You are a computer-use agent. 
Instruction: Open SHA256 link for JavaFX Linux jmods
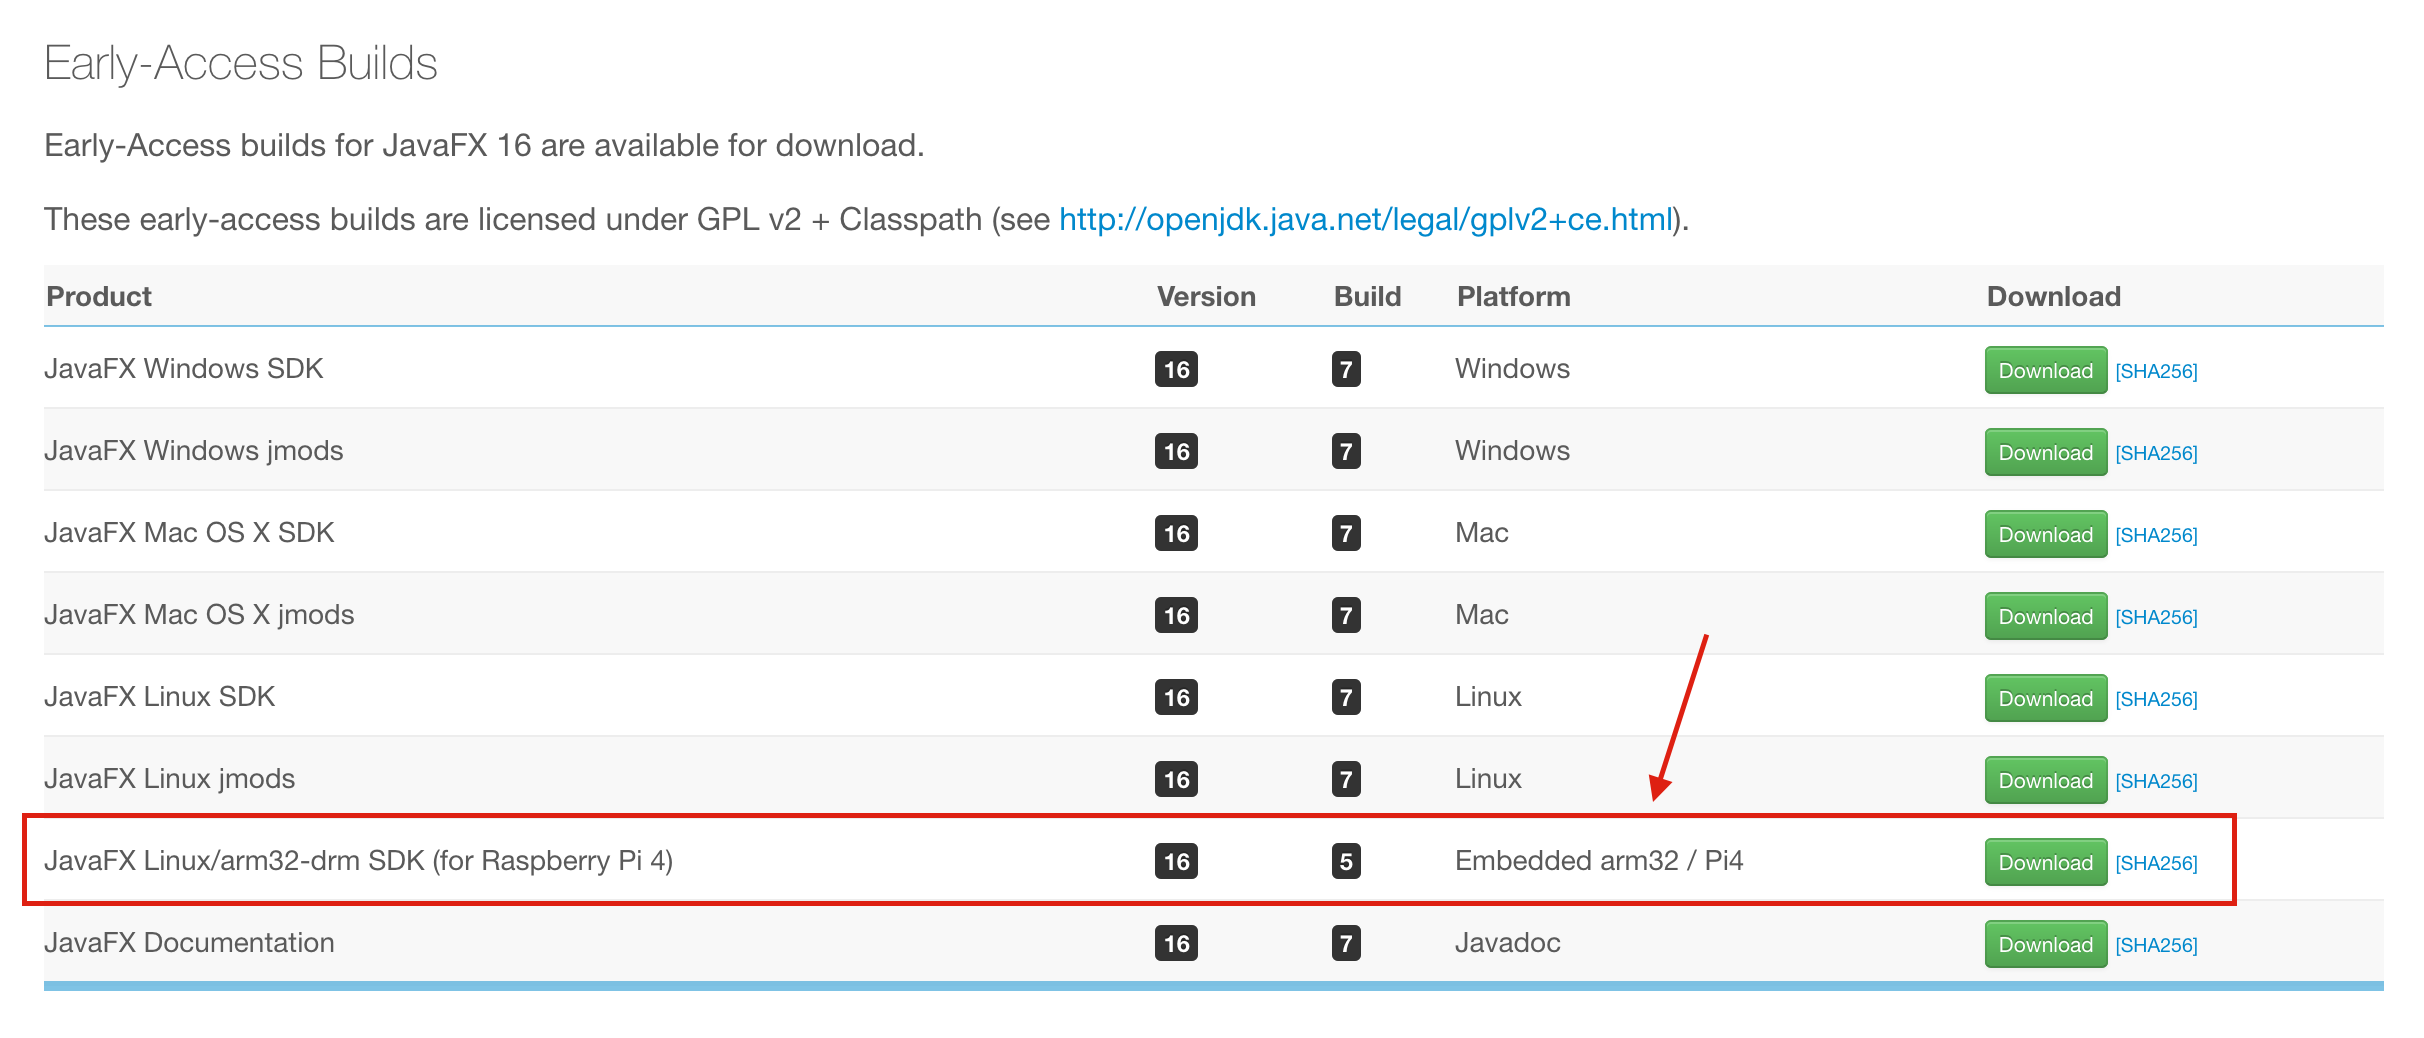(2156, 781)
